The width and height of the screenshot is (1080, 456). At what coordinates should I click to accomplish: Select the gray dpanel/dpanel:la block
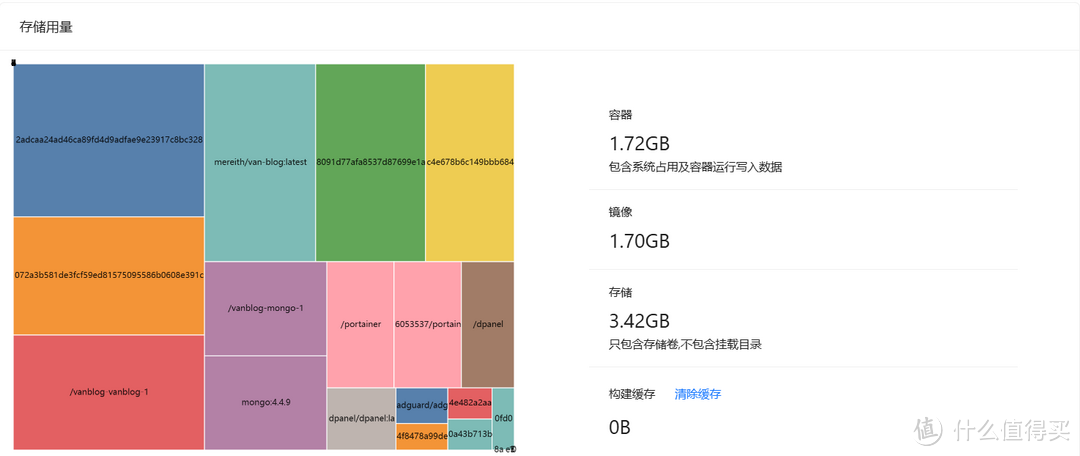click(x=361, y=419)
